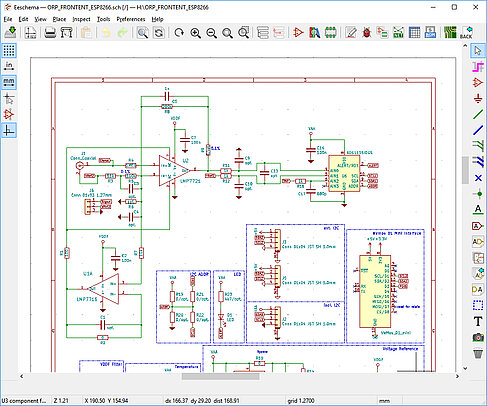Browse symbol libraries
The height and width of the screenshot is (406, 487).
[x=315, y=33]
